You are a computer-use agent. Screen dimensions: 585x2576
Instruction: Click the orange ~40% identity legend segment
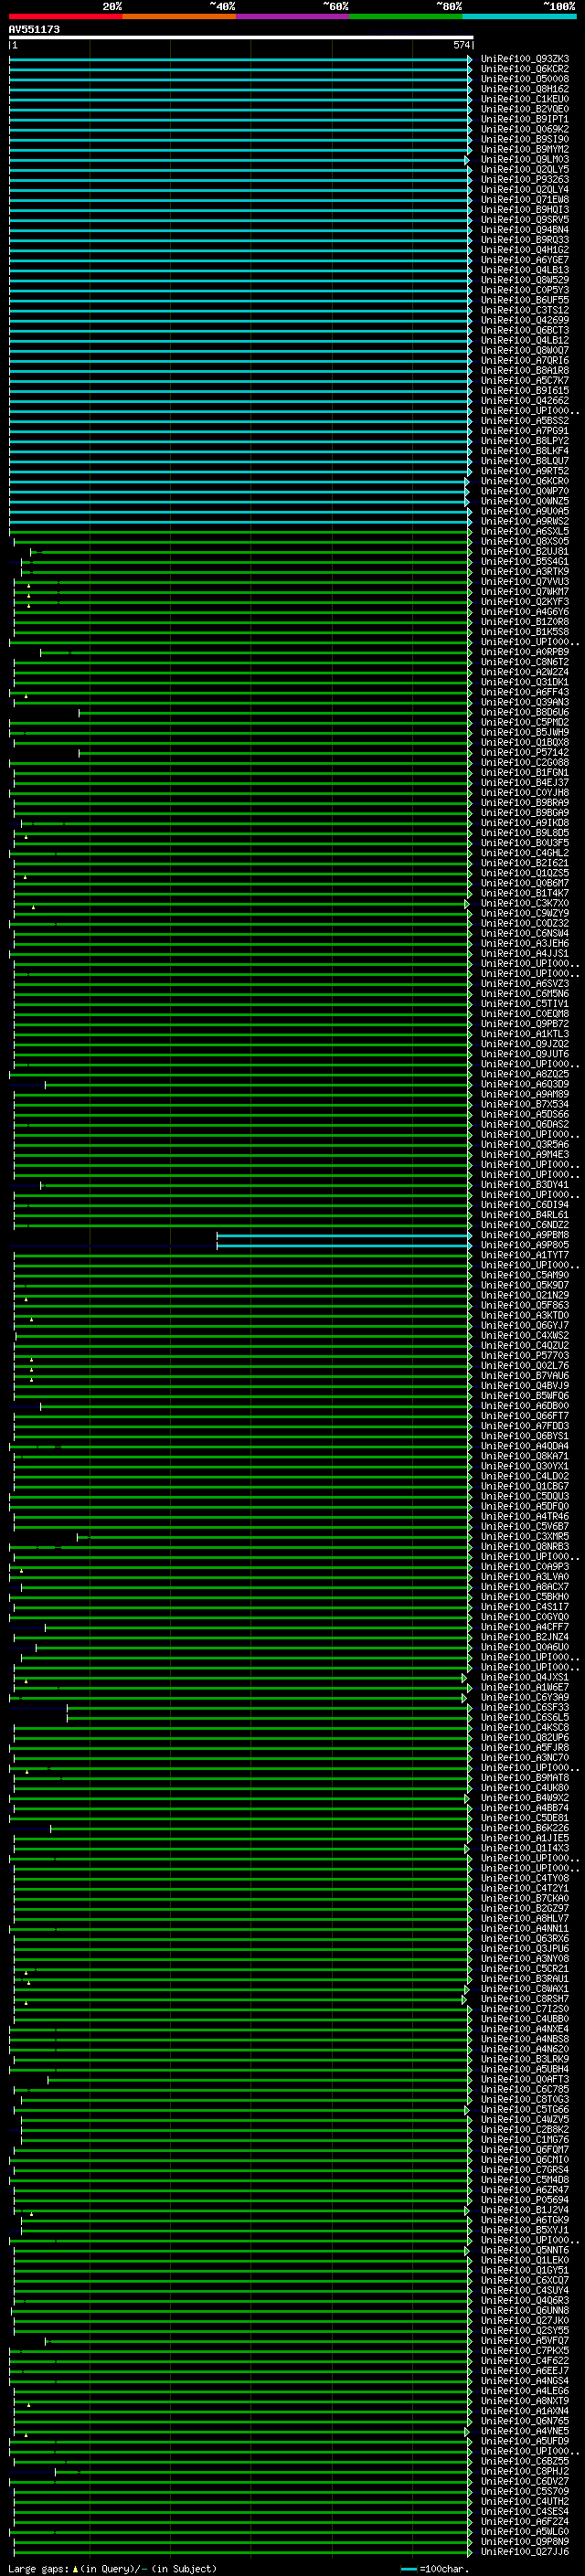(x=179, y=16)
